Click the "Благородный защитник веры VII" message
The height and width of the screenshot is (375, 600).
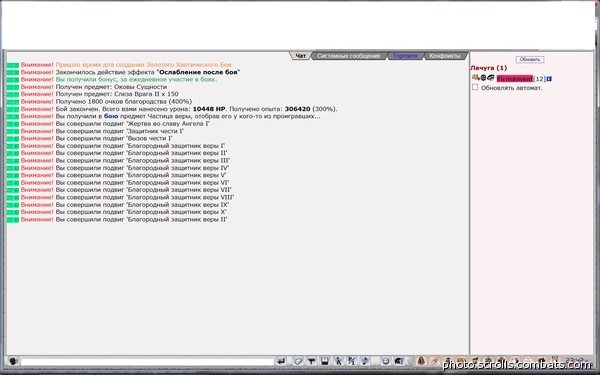(143, 190)
